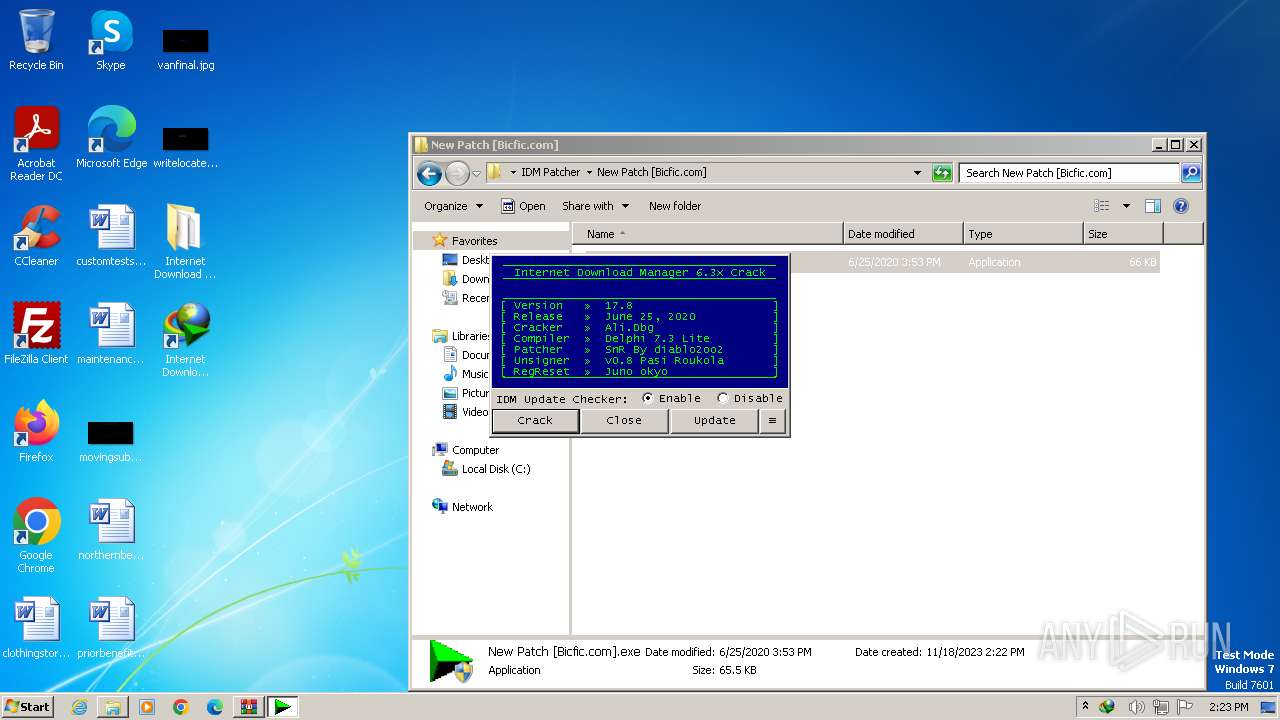Viewport: 1280px width, 720px height.
Task: Select CCleaner desktop shortcut
Action: (x=36, y=237)
